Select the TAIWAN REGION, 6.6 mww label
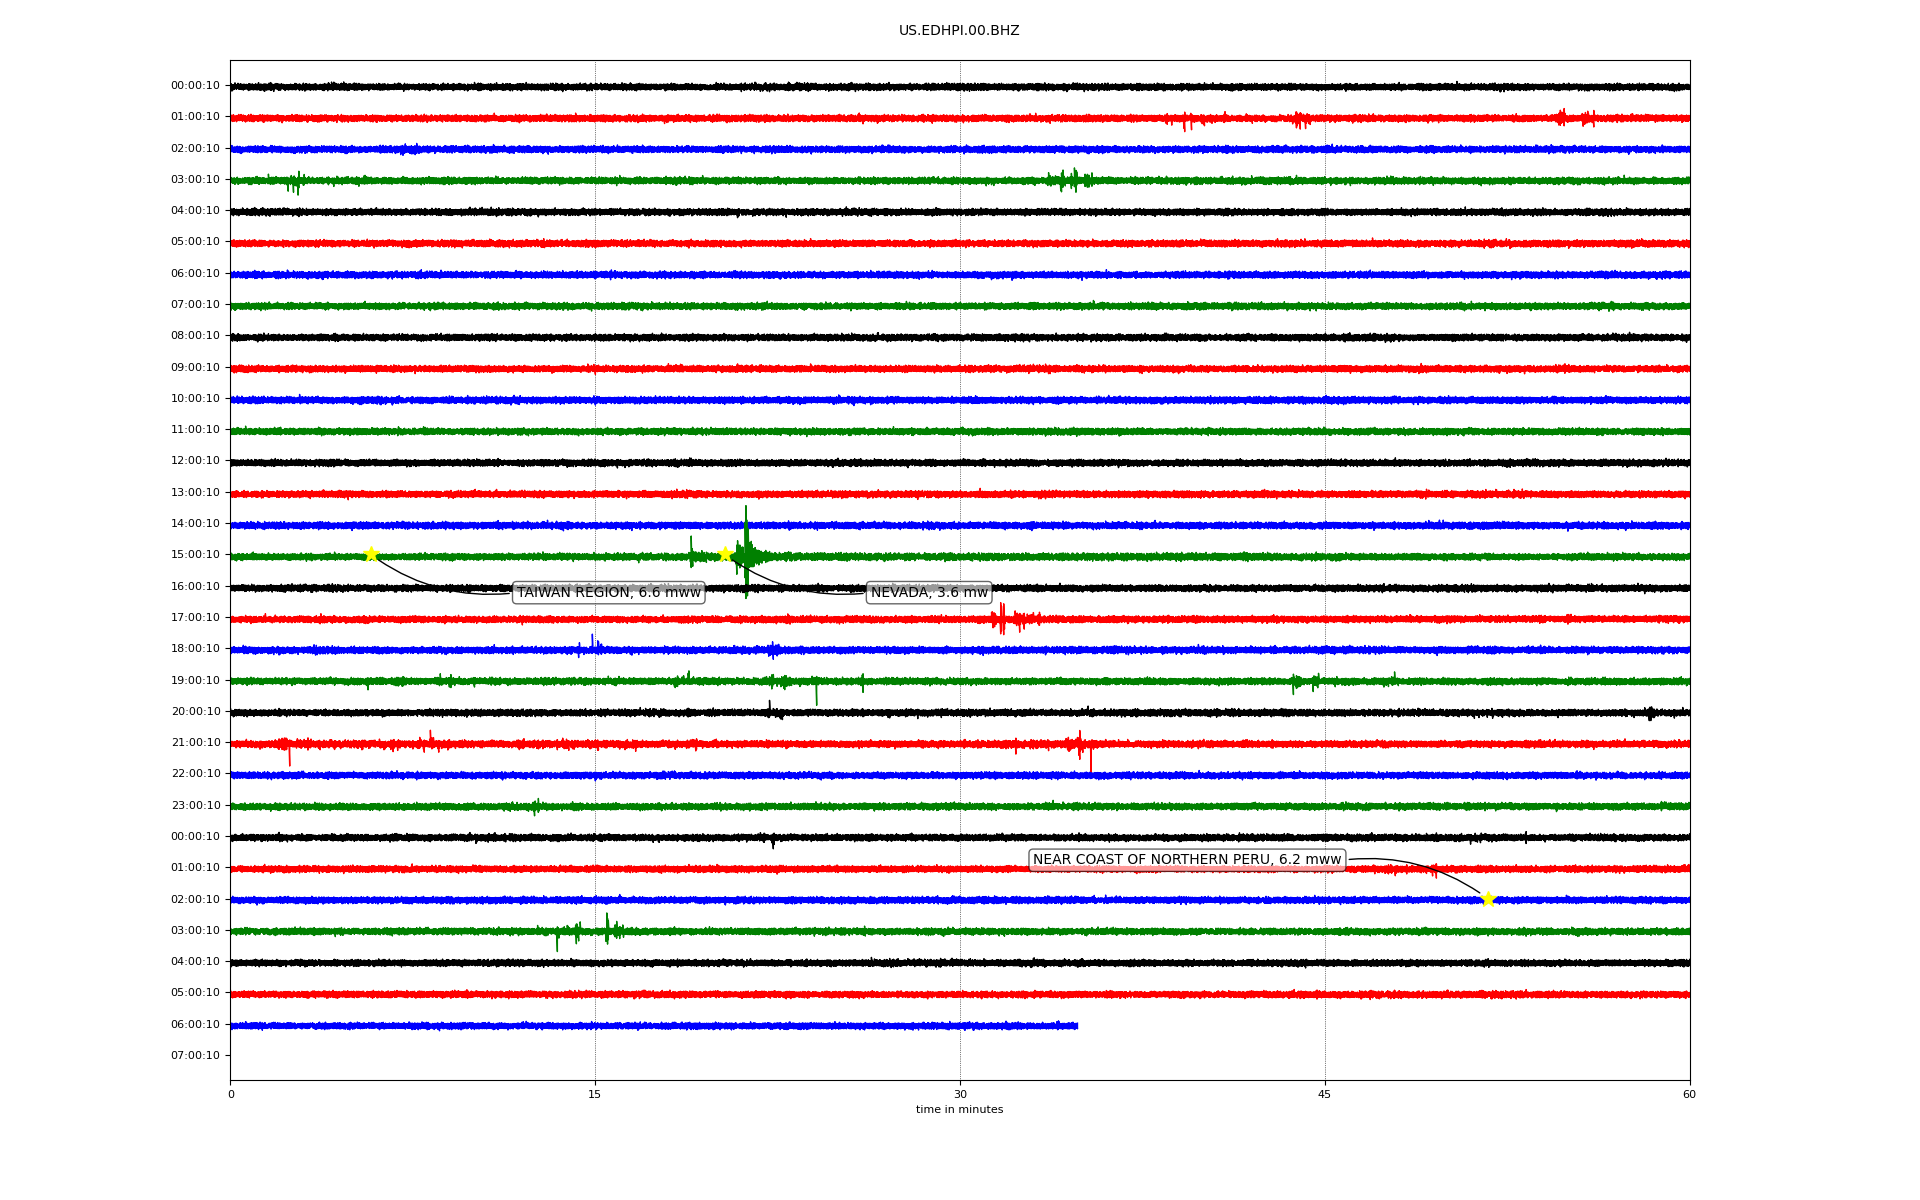 (608, 593)
